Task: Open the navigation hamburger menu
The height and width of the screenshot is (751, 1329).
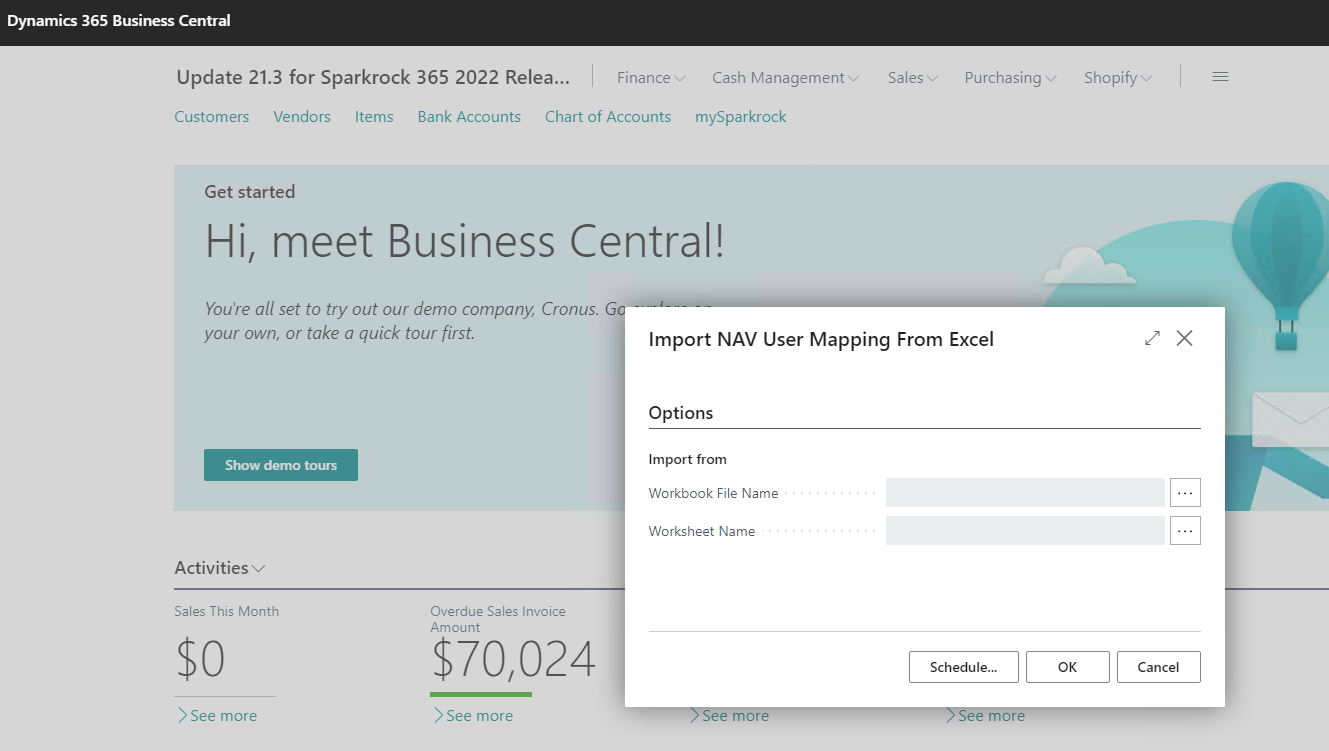Action: tap(1220, 76)
